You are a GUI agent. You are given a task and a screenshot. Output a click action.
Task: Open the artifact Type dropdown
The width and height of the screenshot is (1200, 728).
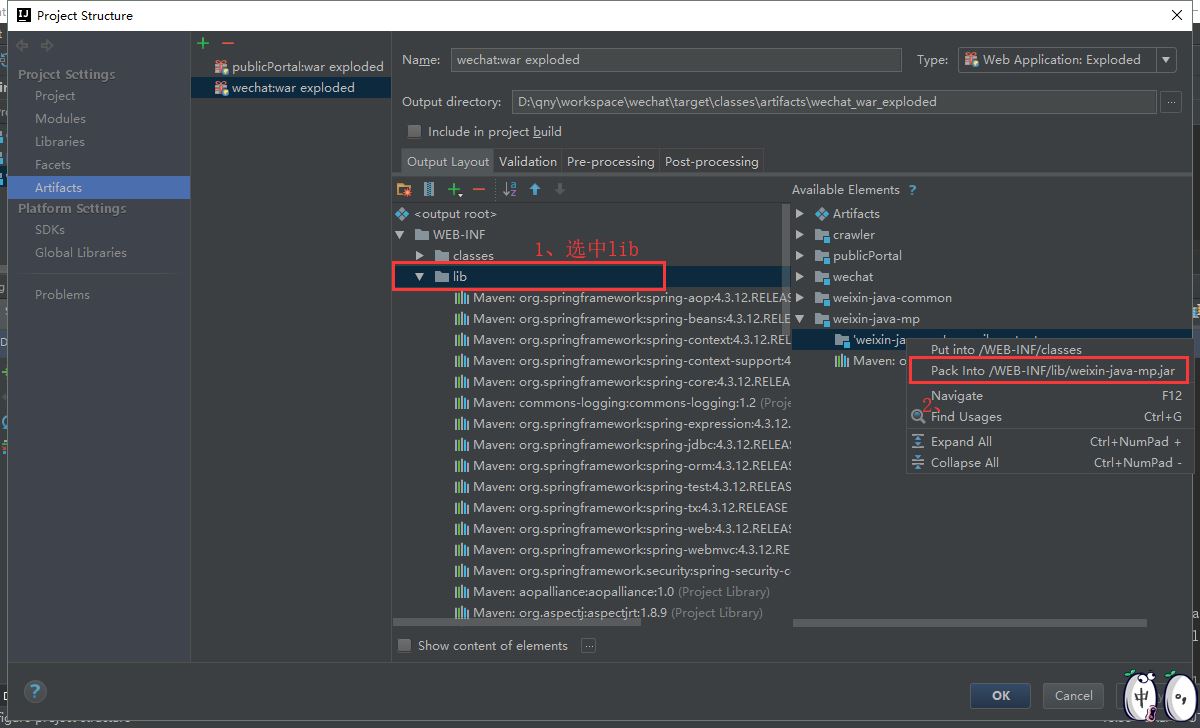pos(1166,60)
